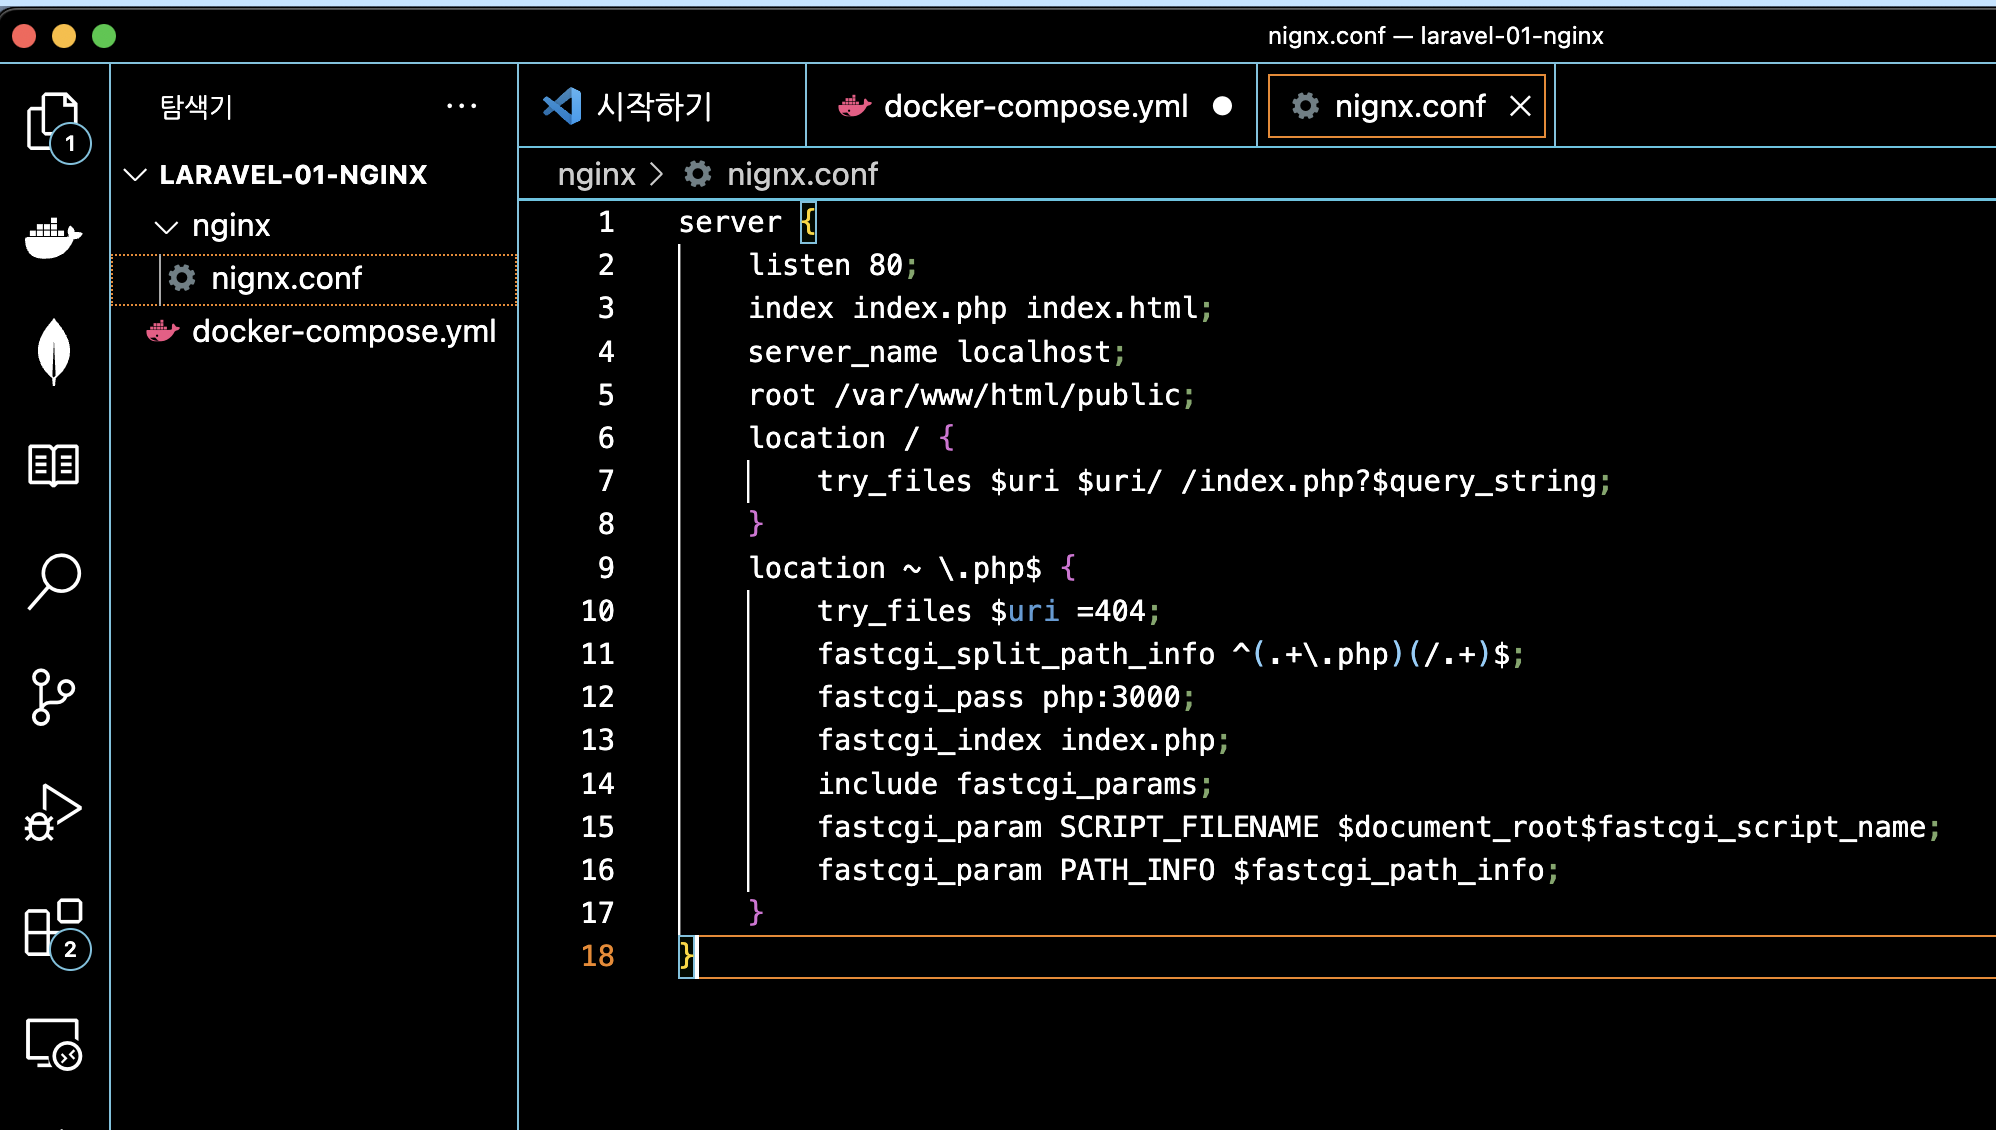This screenshot has width=1996, height=1130.
Task: Click VS Code logo on Getting Started tab
Action: pyautogui.click(x=562, y=106)
